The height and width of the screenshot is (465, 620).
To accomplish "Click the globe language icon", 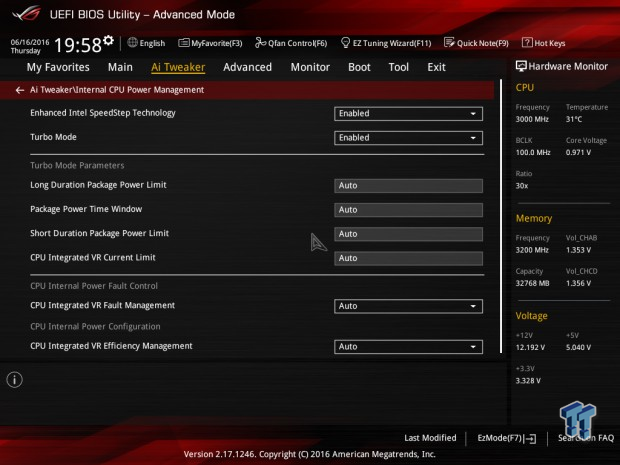I will (132, 42).
